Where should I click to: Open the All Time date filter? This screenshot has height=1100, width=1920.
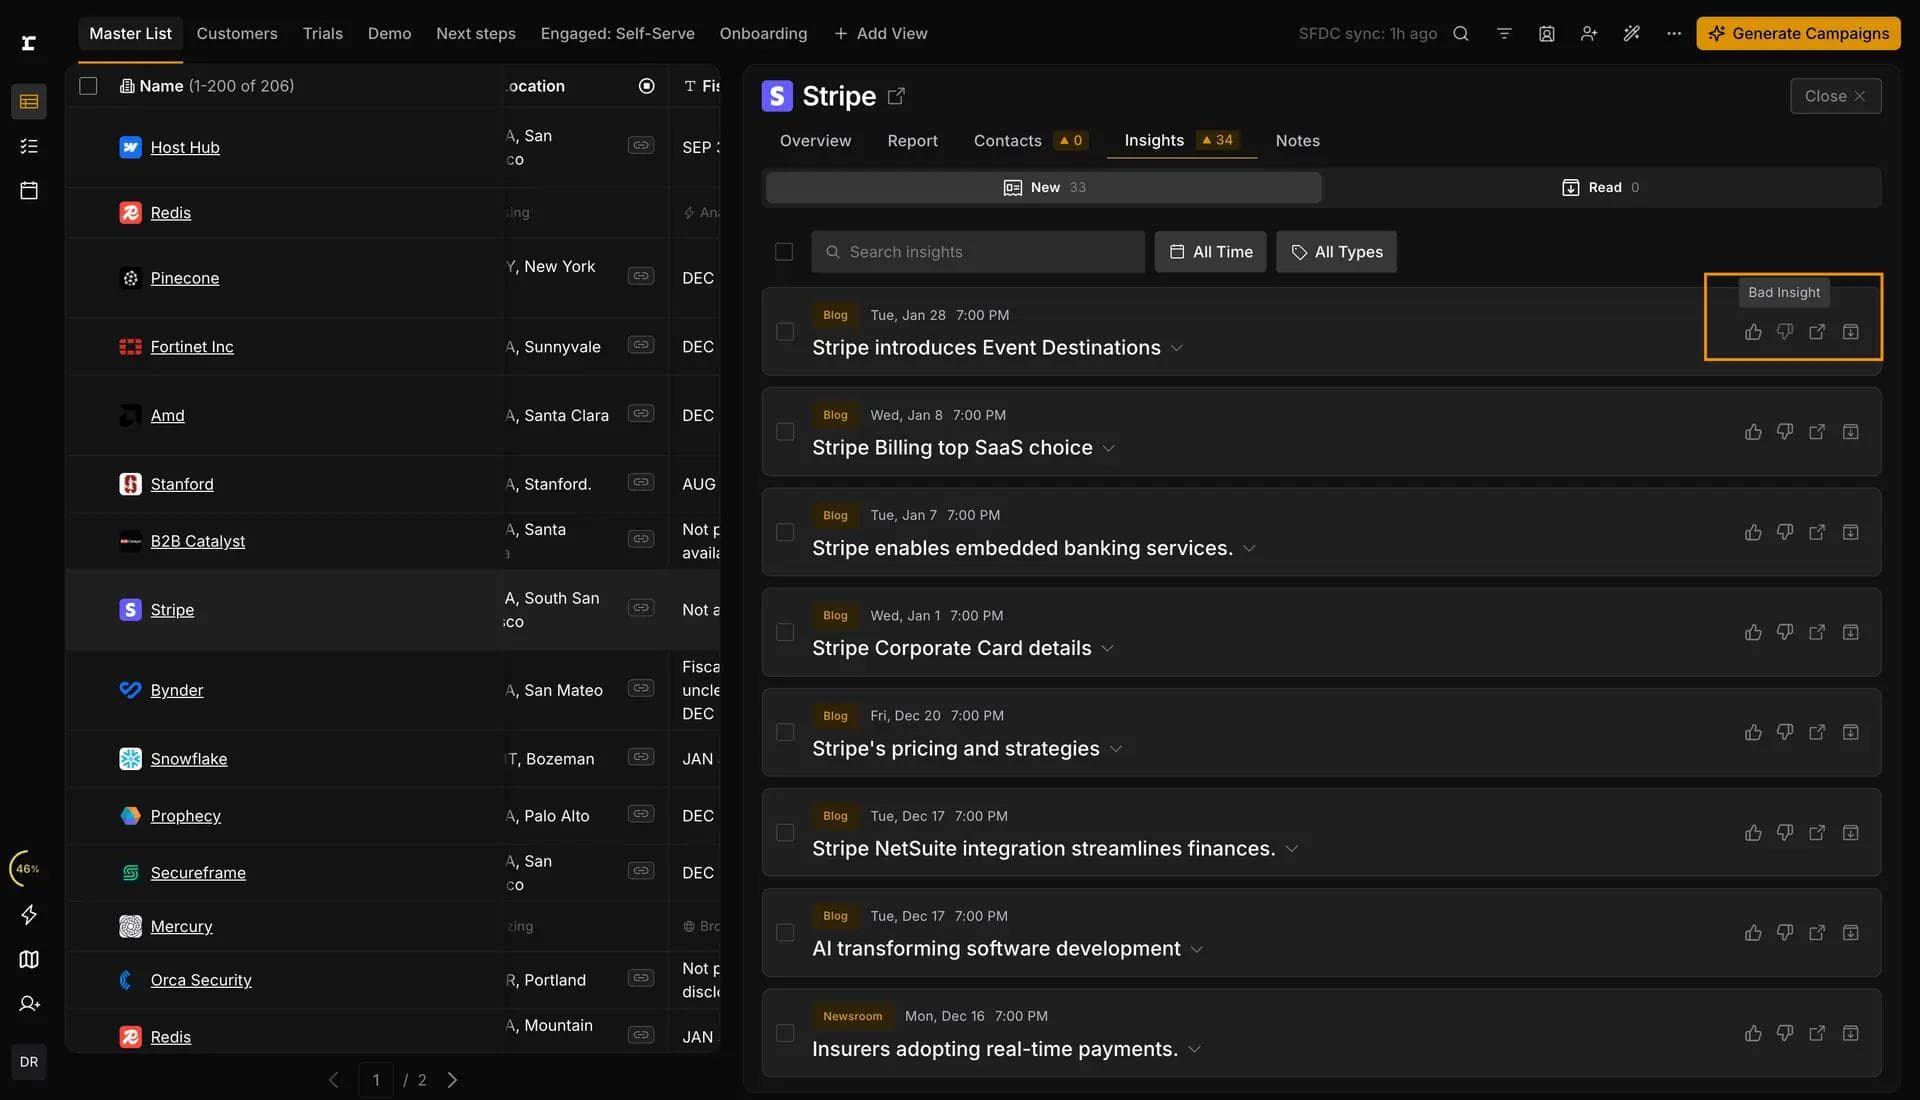coord(1210,252)
